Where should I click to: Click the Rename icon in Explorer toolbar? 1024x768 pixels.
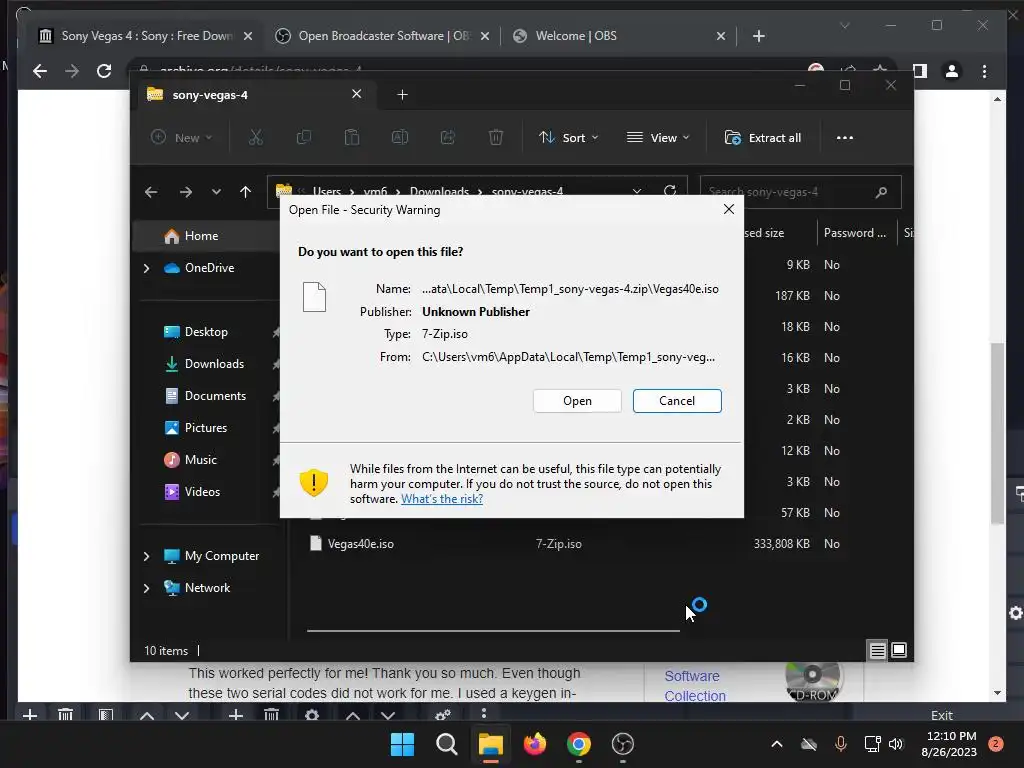point(400,138)
